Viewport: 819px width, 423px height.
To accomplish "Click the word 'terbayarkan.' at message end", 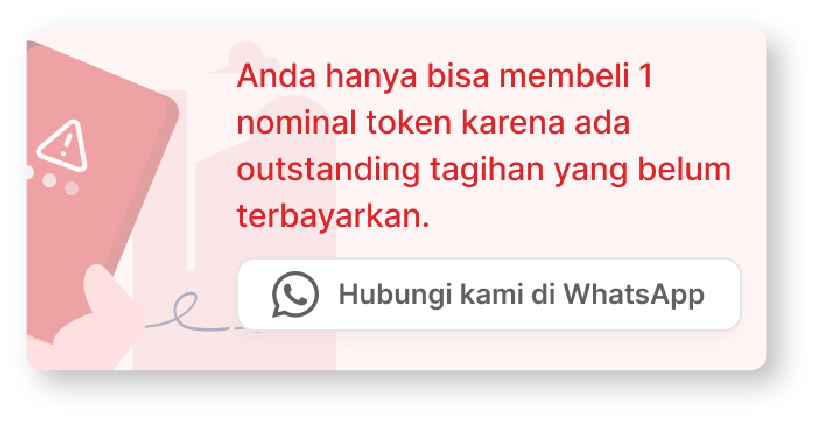I will pyautogui.click(x=333, y=216).
